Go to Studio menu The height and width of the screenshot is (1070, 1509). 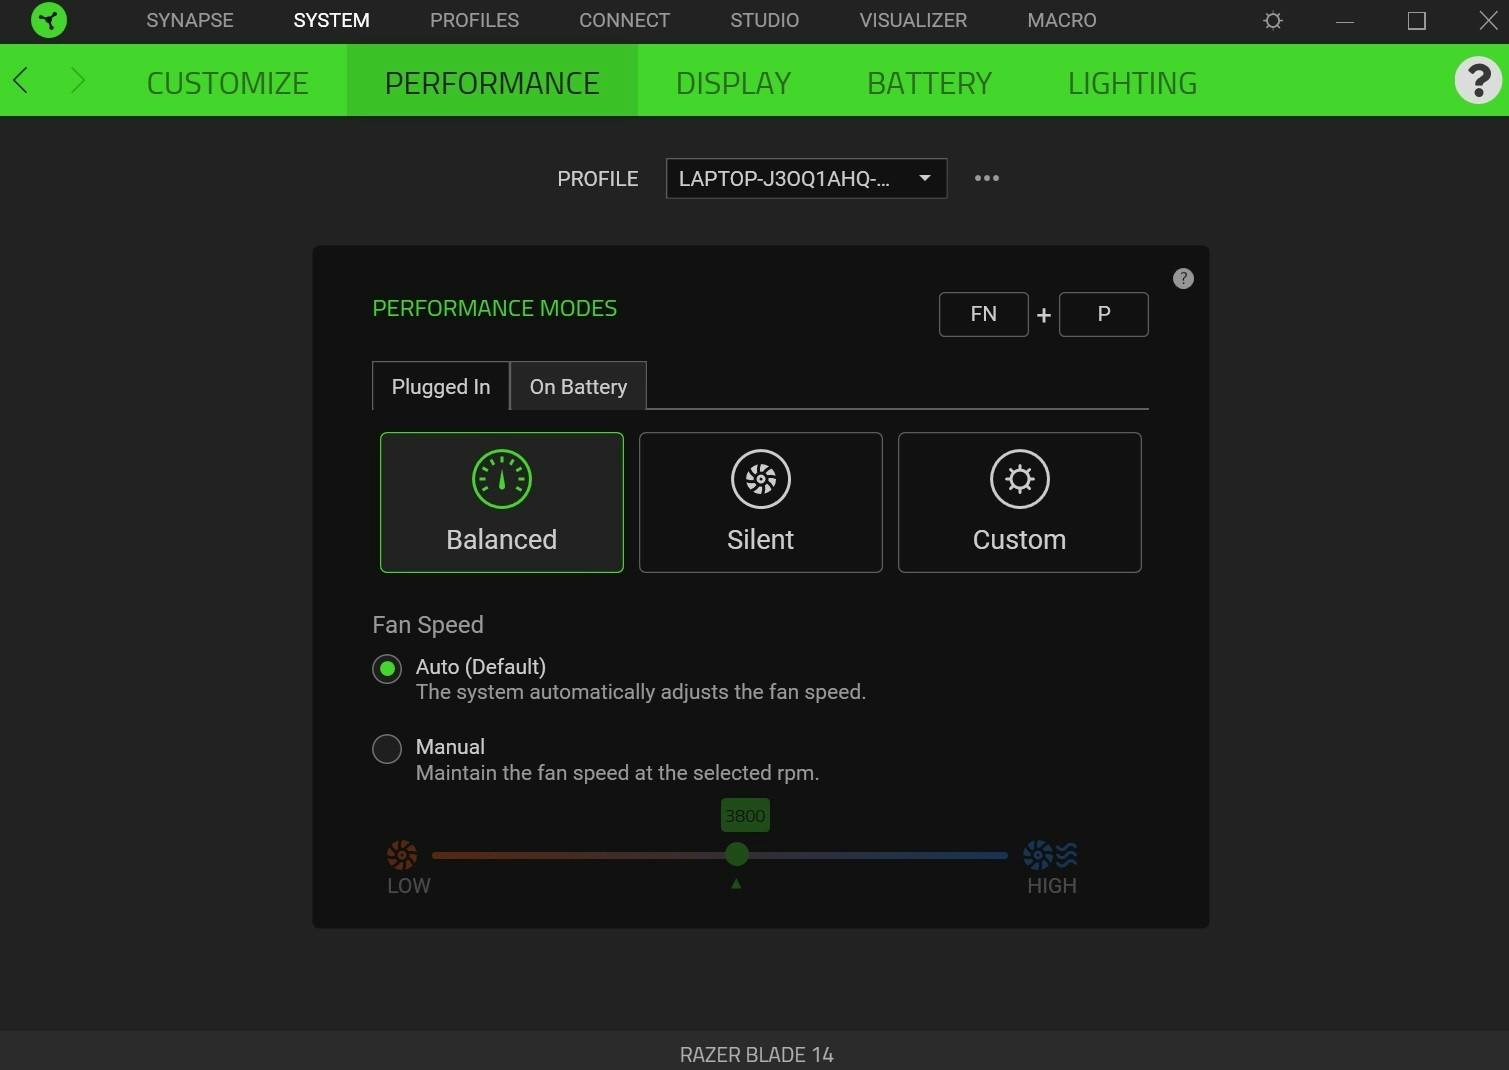[x=765, y=20]
